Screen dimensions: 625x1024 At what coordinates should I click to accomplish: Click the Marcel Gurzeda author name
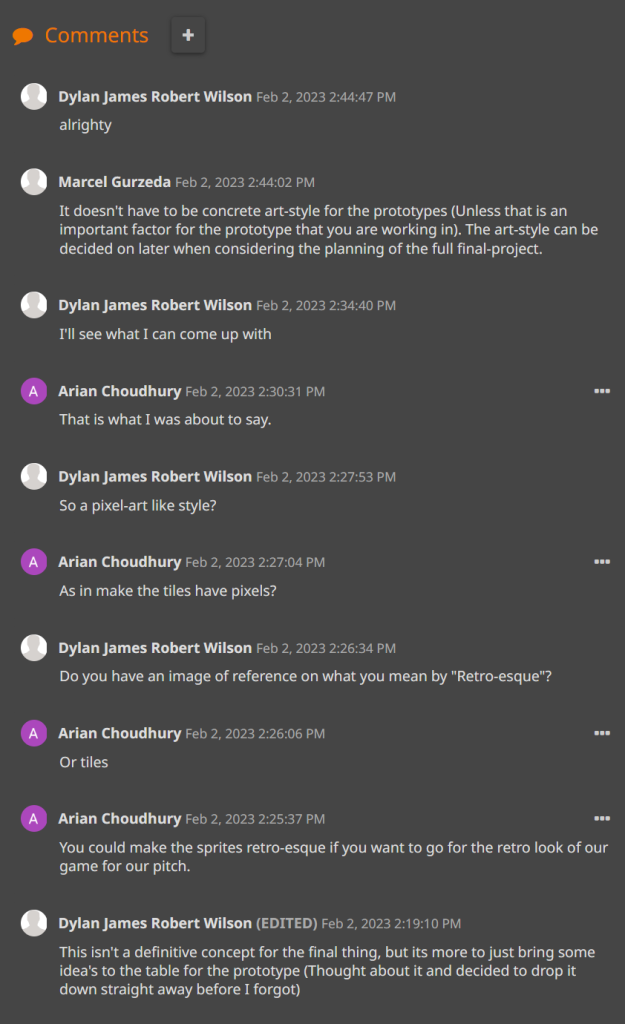click(114, 181)
